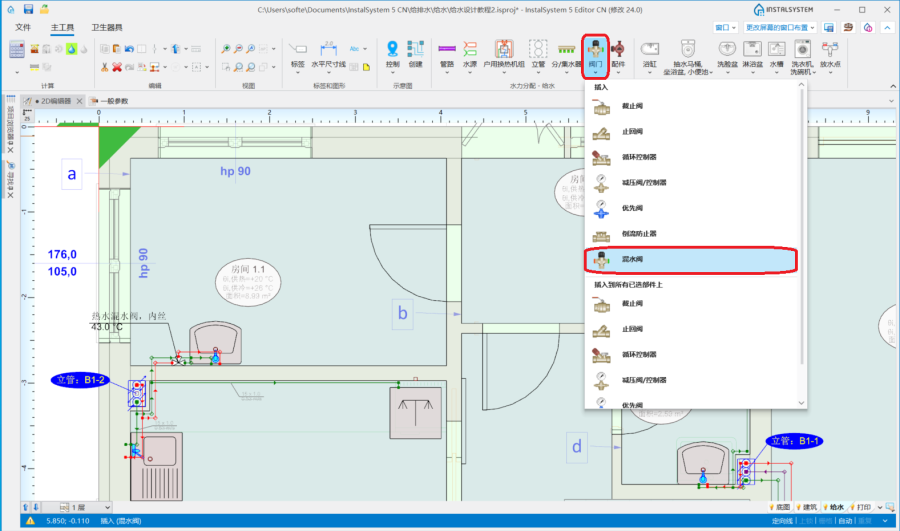The height and width of the screenshot is (531, 900).
Task: Select the sink (水槽) fixture
Action: click(777, 55)
